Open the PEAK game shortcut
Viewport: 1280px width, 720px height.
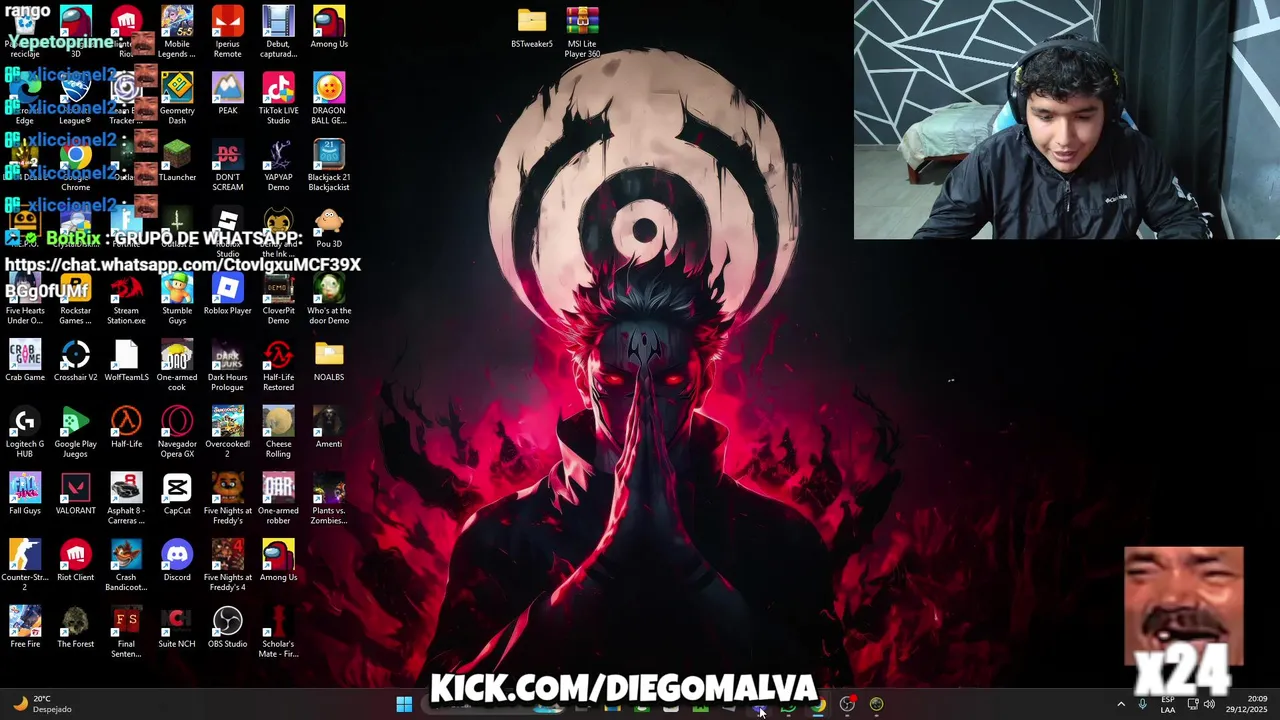228,94
